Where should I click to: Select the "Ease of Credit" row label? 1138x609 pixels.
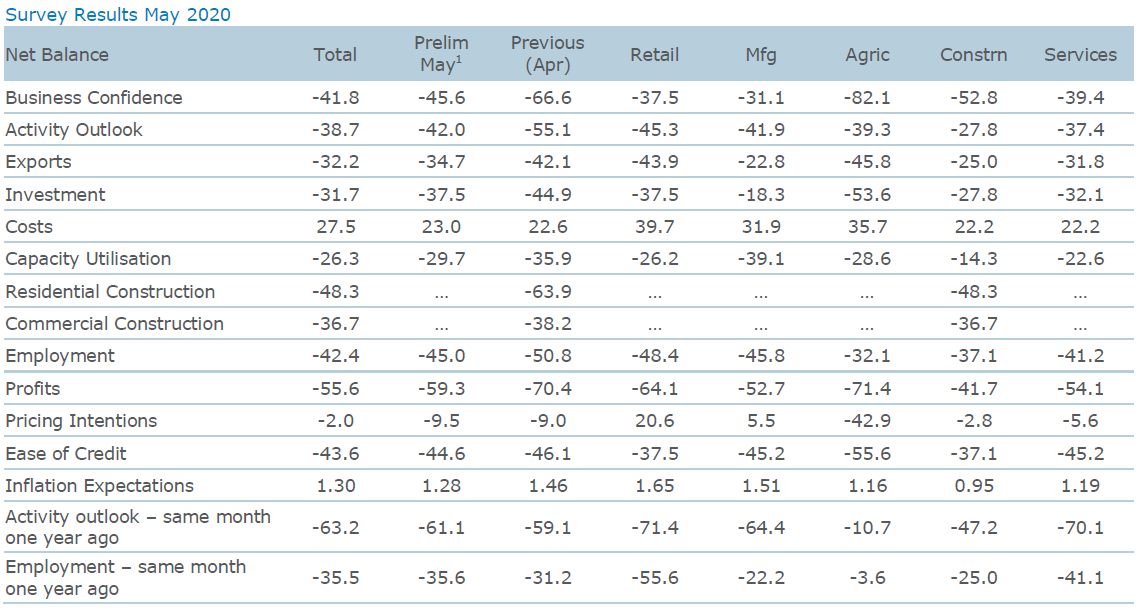click(x=66, y=454)
